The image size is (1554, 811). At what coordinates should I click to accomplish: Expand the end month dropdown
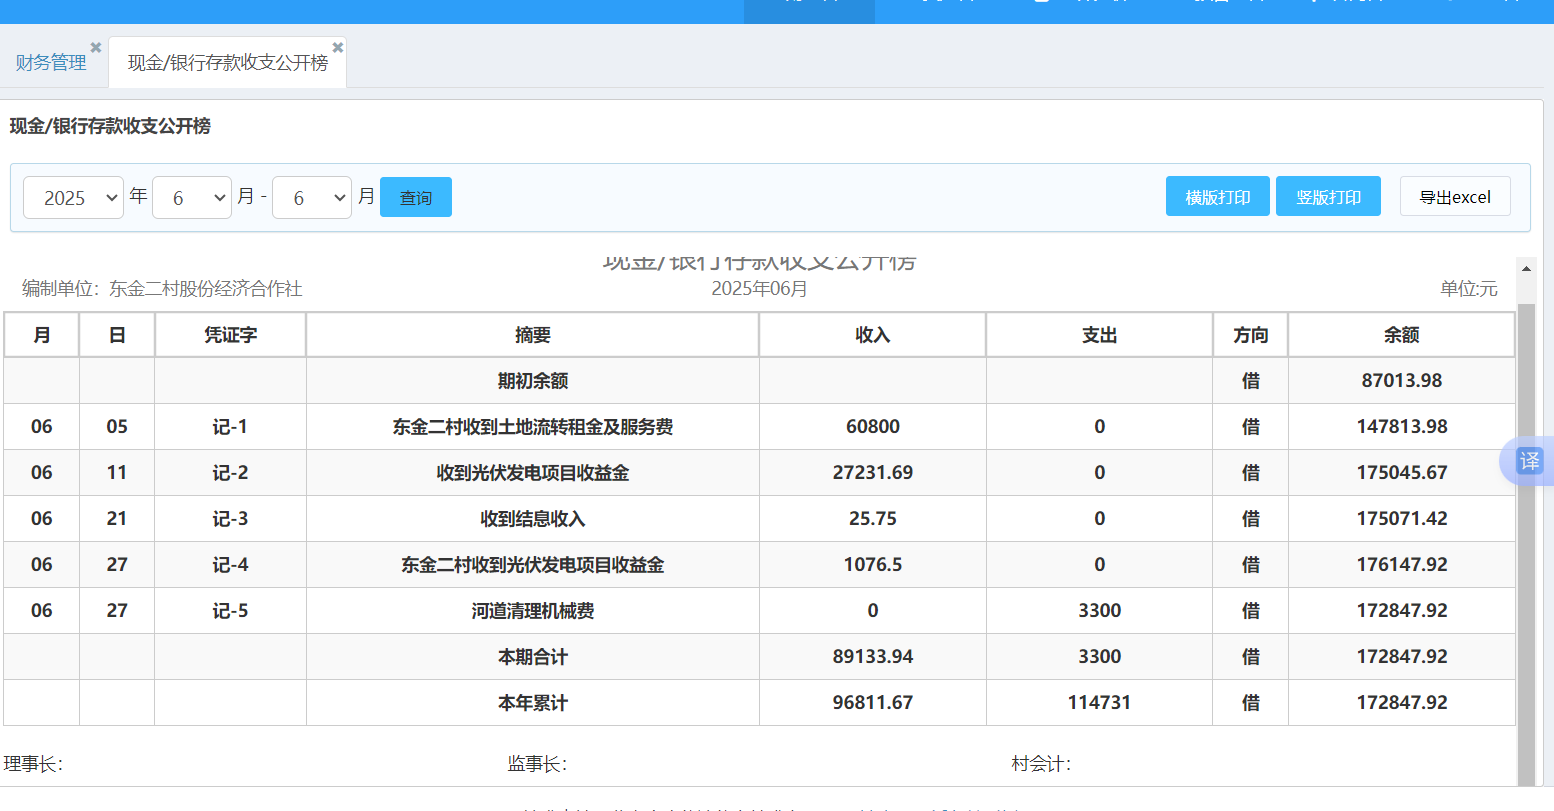click(x=312, y=198)
